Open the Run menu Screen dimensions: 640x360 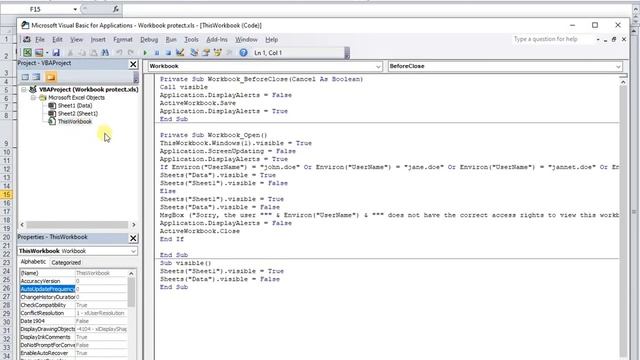click(x=171, y=40)
